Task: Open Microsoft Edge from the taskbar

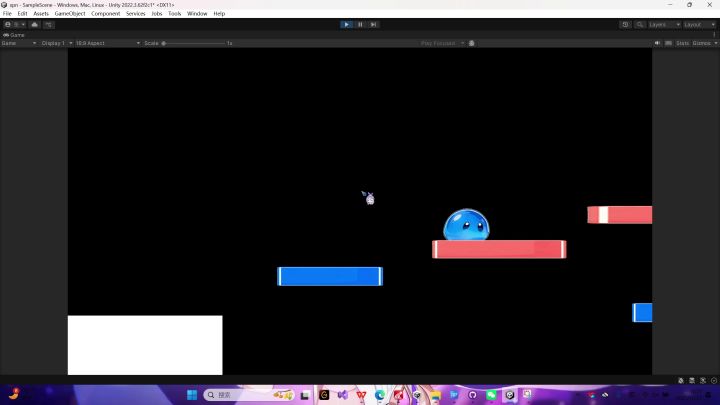Action: [380, 395]
